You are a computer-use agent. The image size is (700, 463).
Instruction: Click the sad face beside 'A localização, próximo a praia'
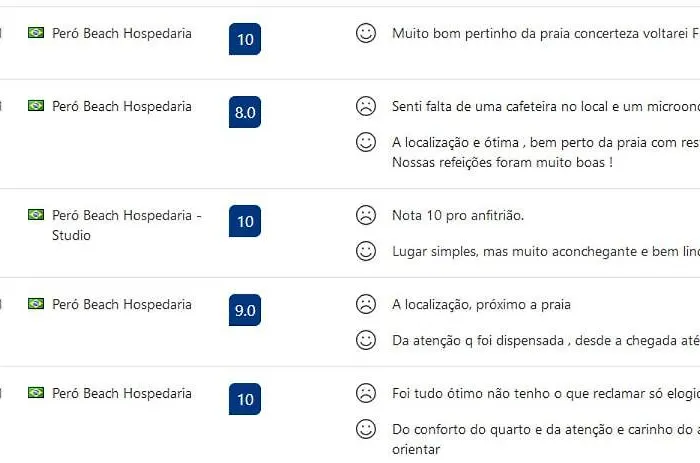pos(366,304)
